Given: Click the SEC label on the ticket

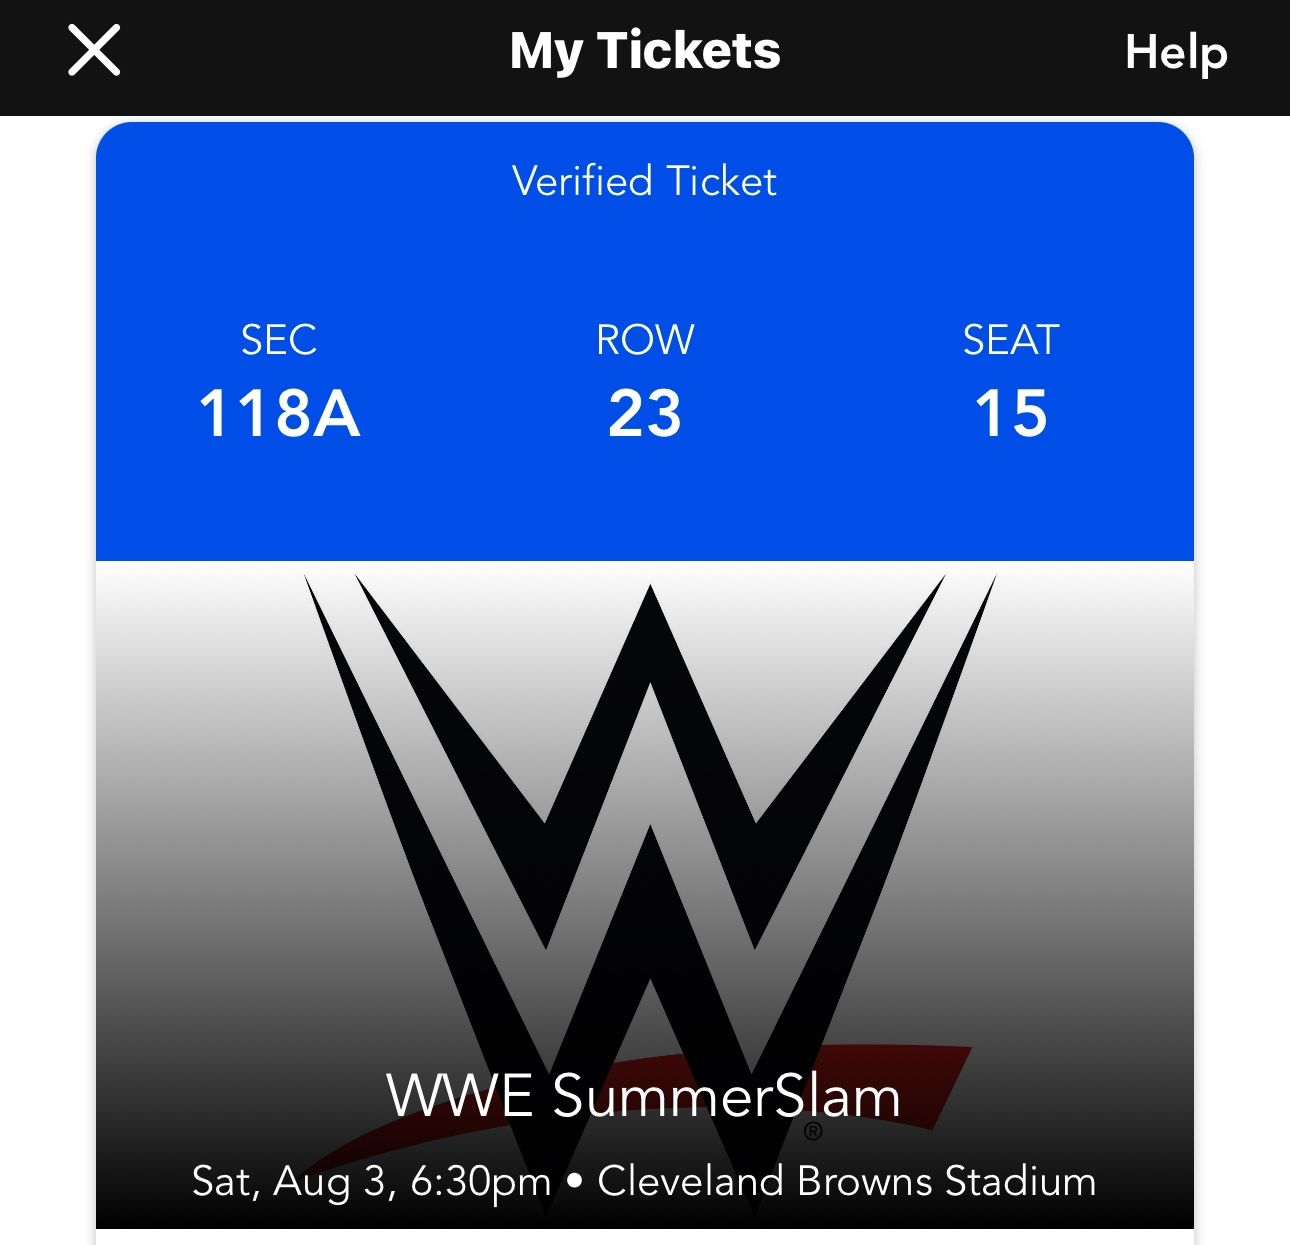Looking at the screenshot, I should (x=280, y=340).
